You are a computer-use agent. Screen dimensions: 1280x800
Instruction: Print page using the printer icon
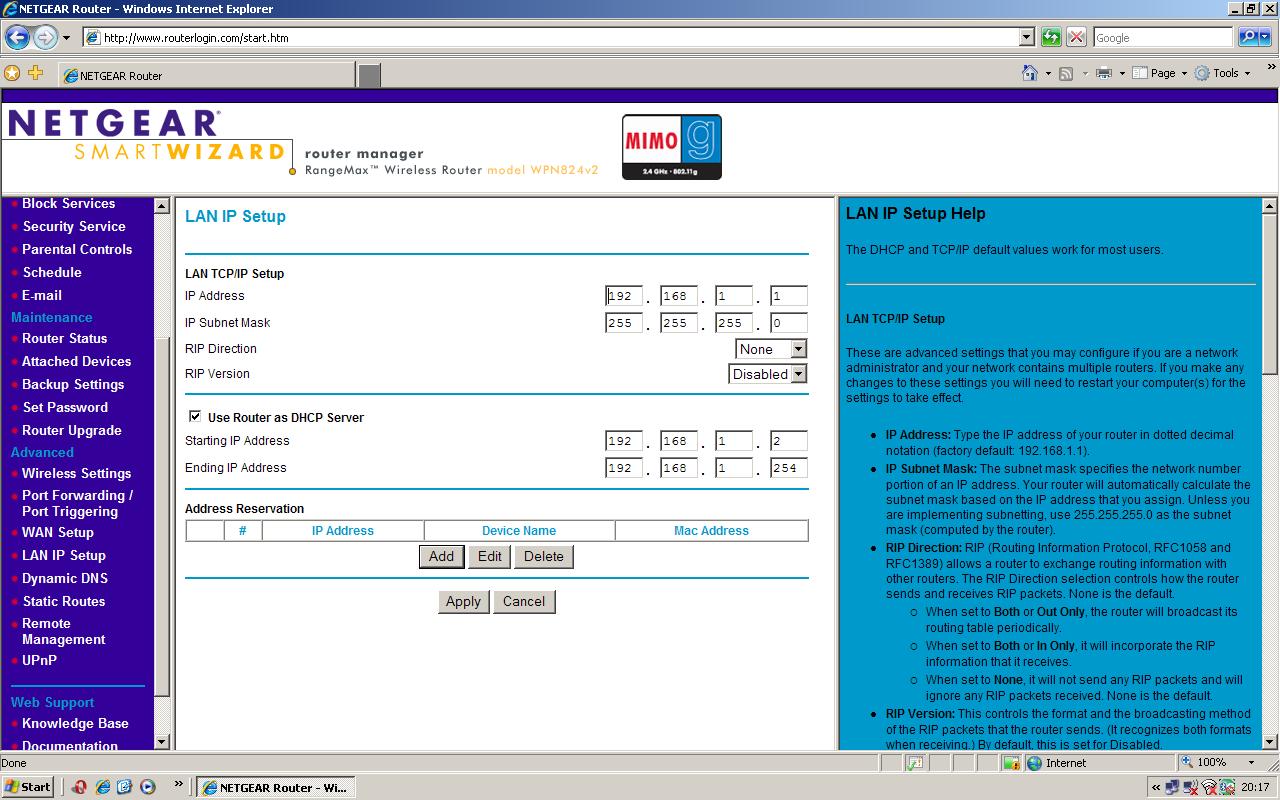pyautogui.click(x=1103, y=73)
